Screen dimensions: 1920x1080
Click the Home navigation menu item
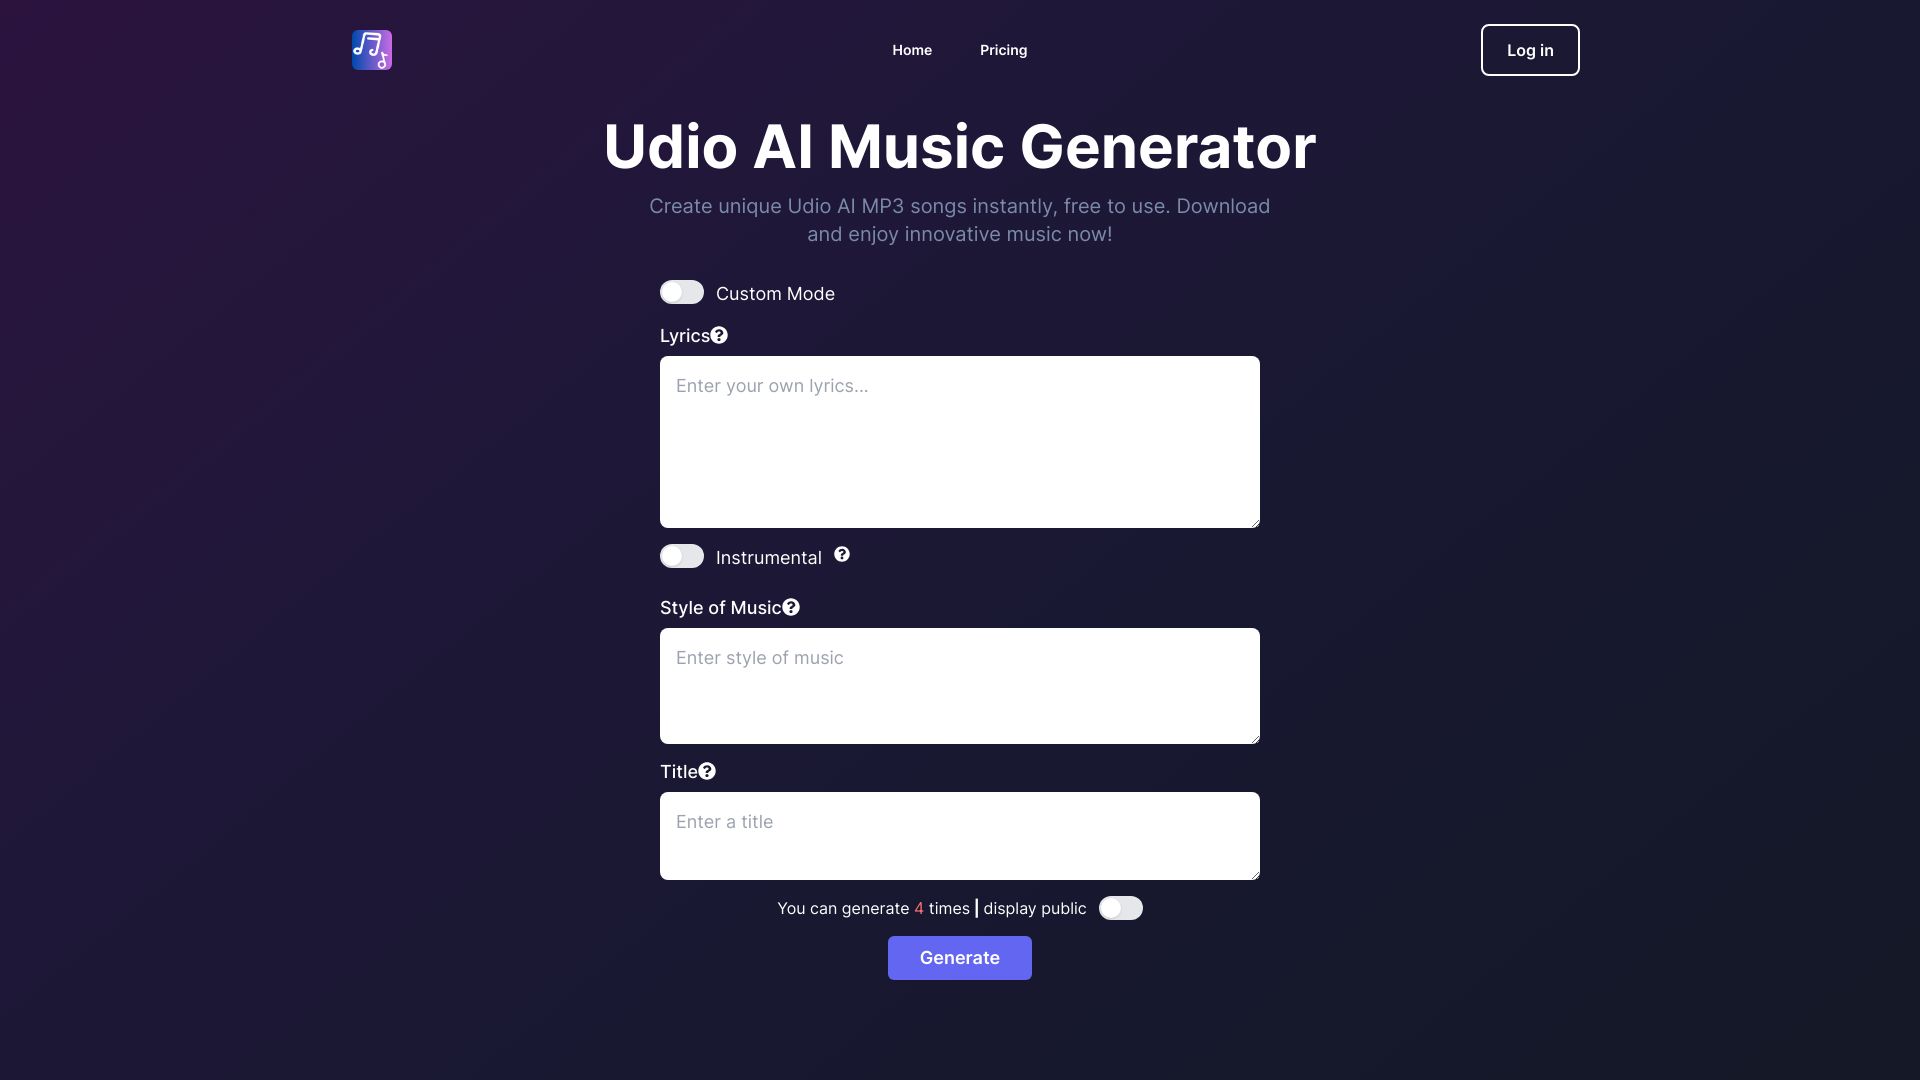point(911,49)
